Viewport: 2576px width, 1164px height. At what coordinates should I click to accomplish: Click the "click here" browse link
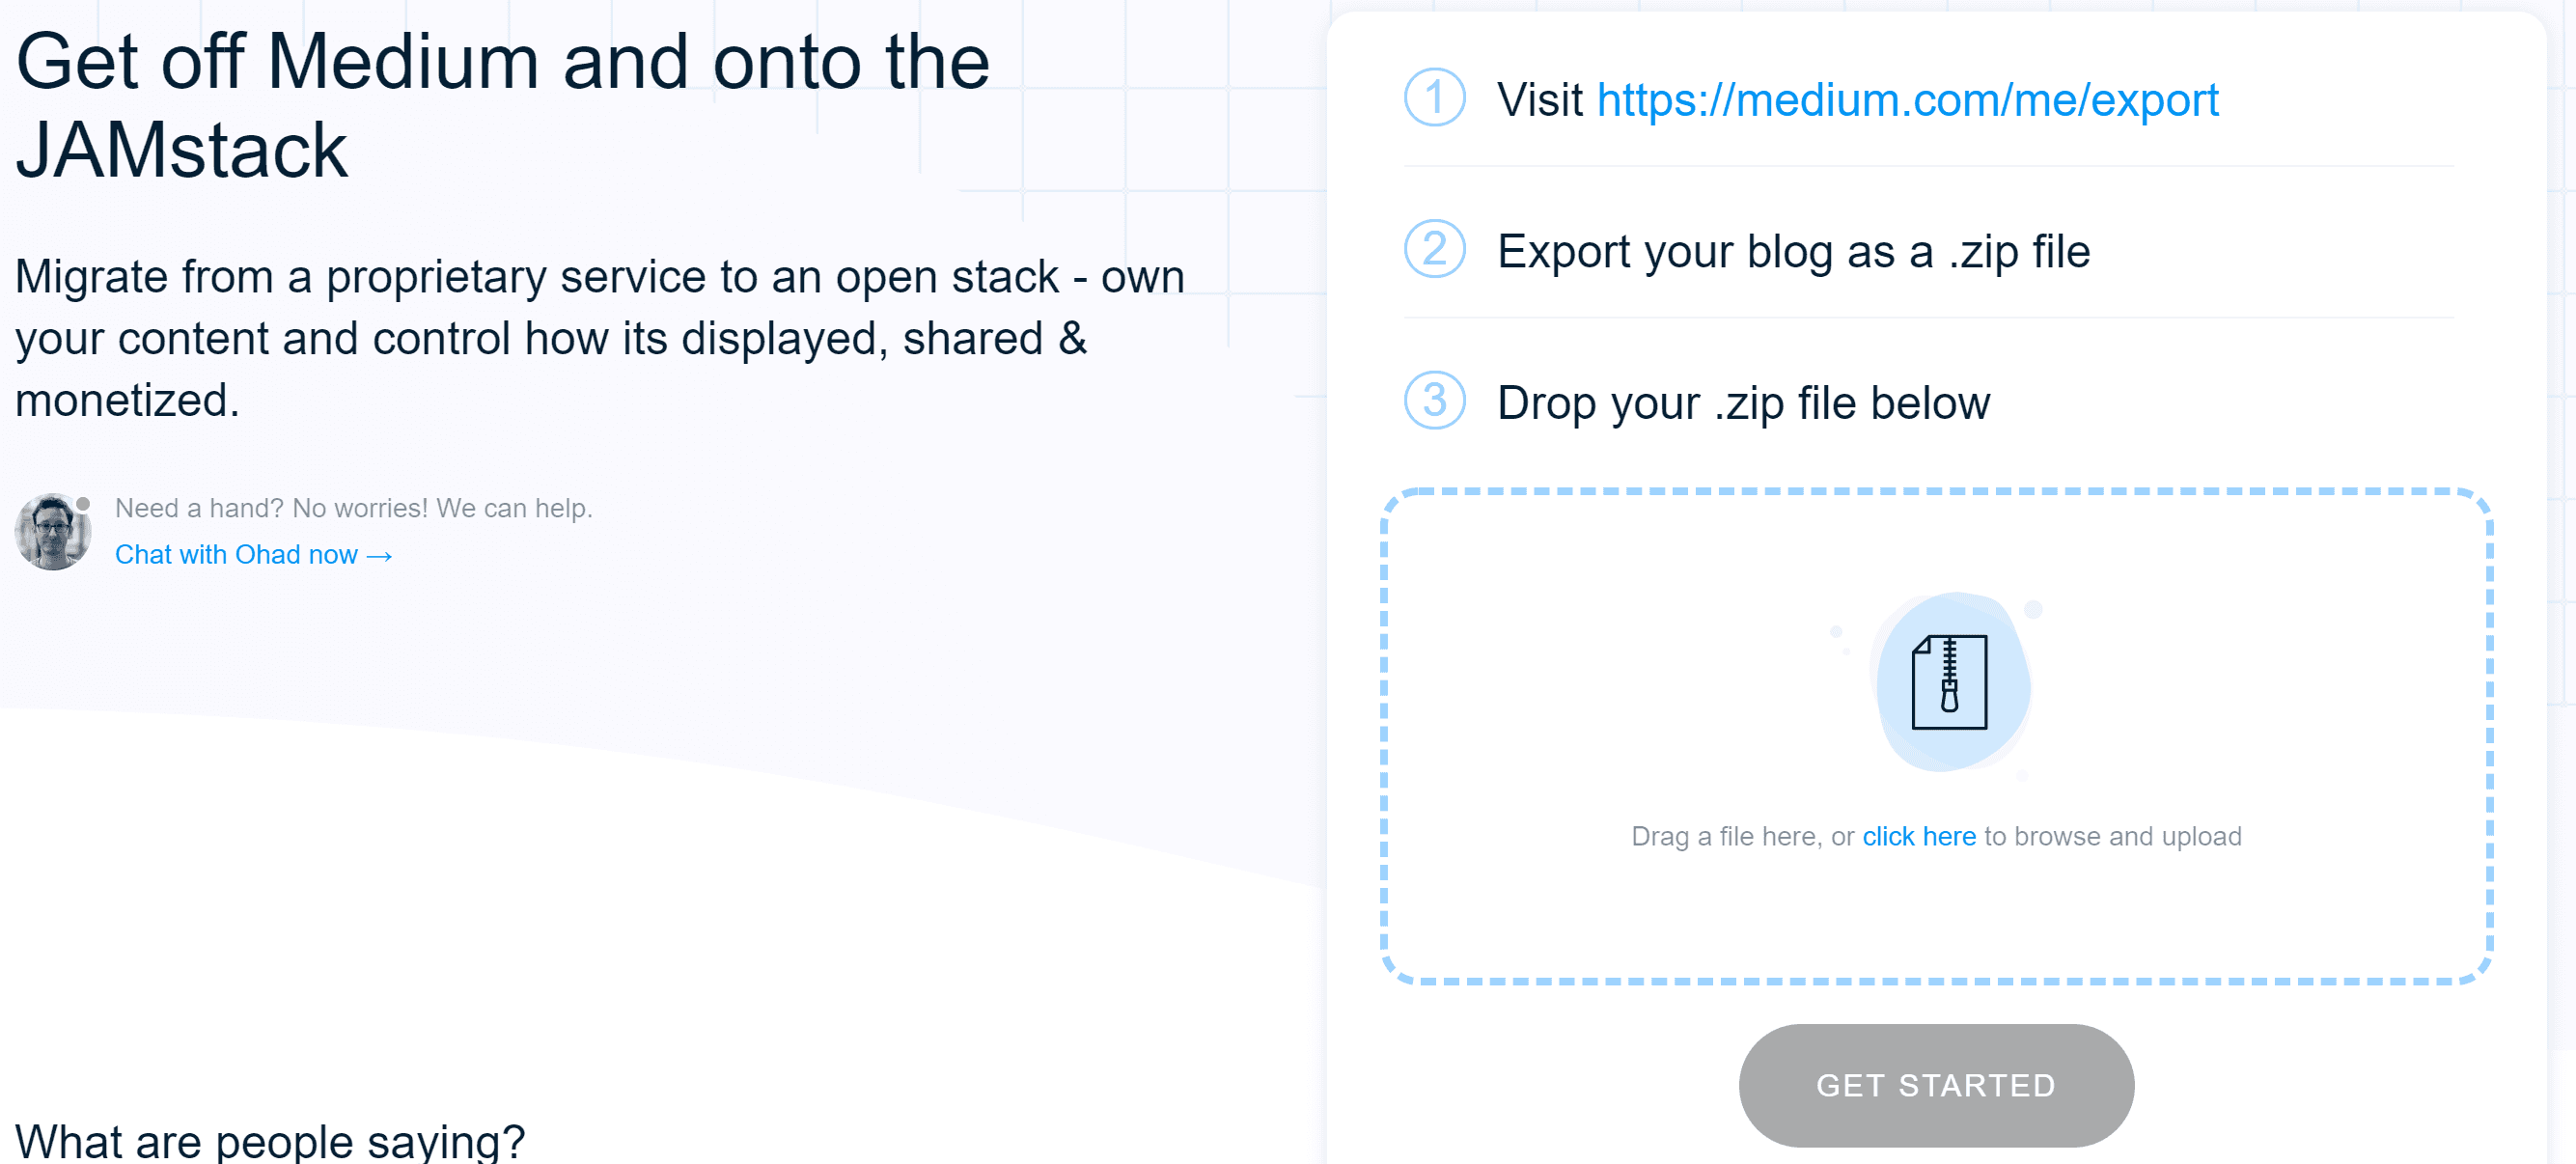pyautogui.click(x=1918, y=836)
